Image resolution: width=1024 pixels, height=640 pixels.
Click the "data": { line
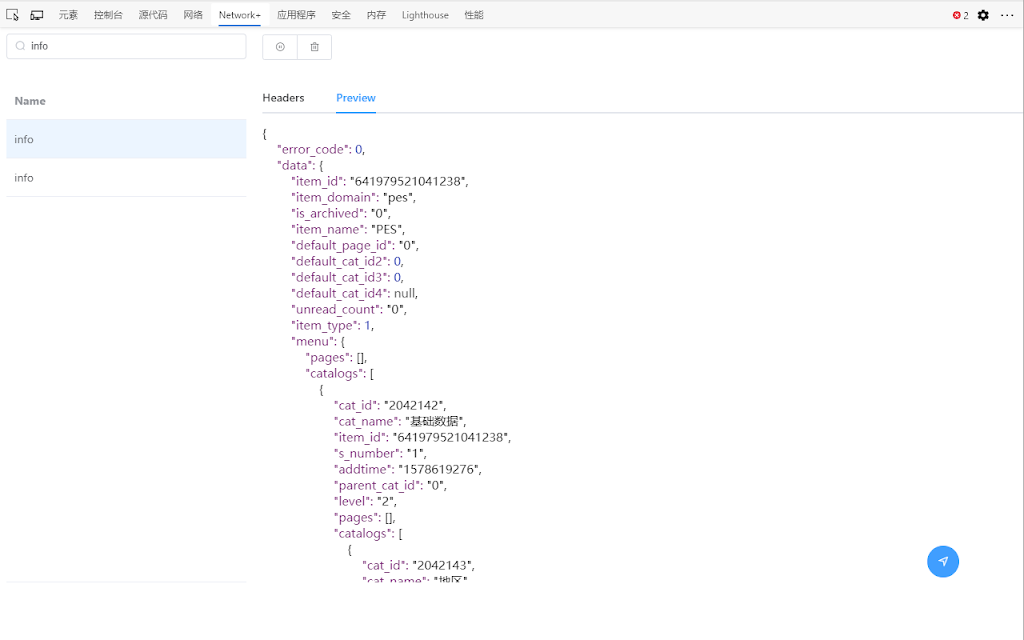pyautogui.click(x=300, y=165)
